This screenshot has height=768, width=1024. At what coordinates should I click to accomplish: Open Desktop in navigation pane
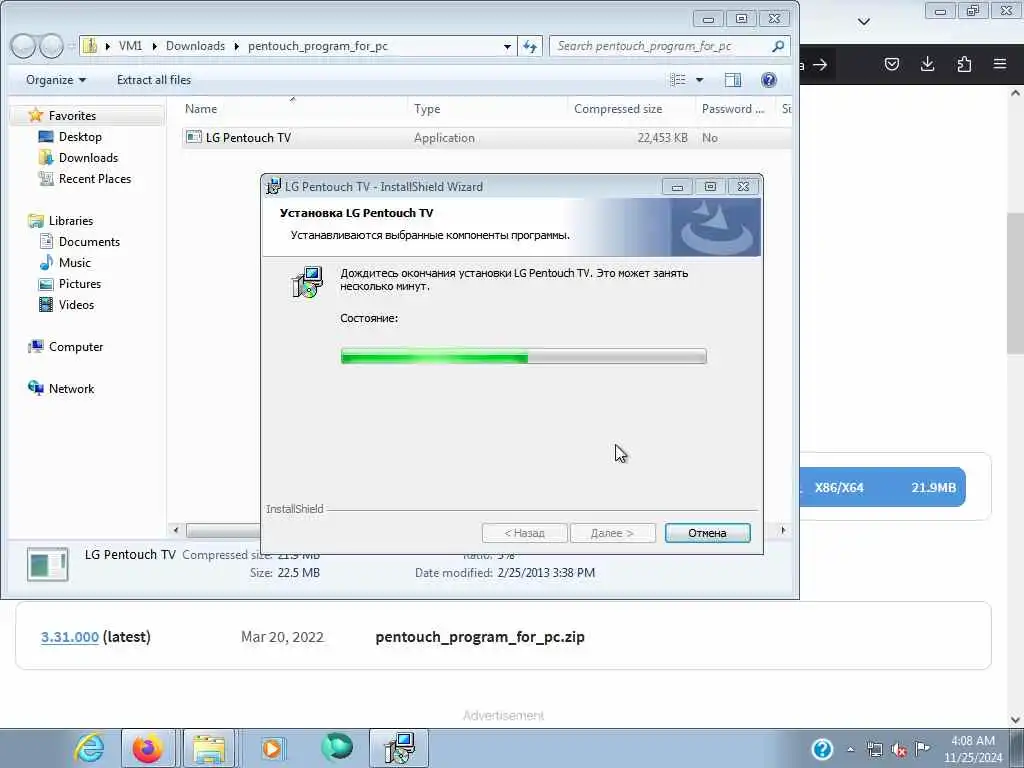(80, 136)
